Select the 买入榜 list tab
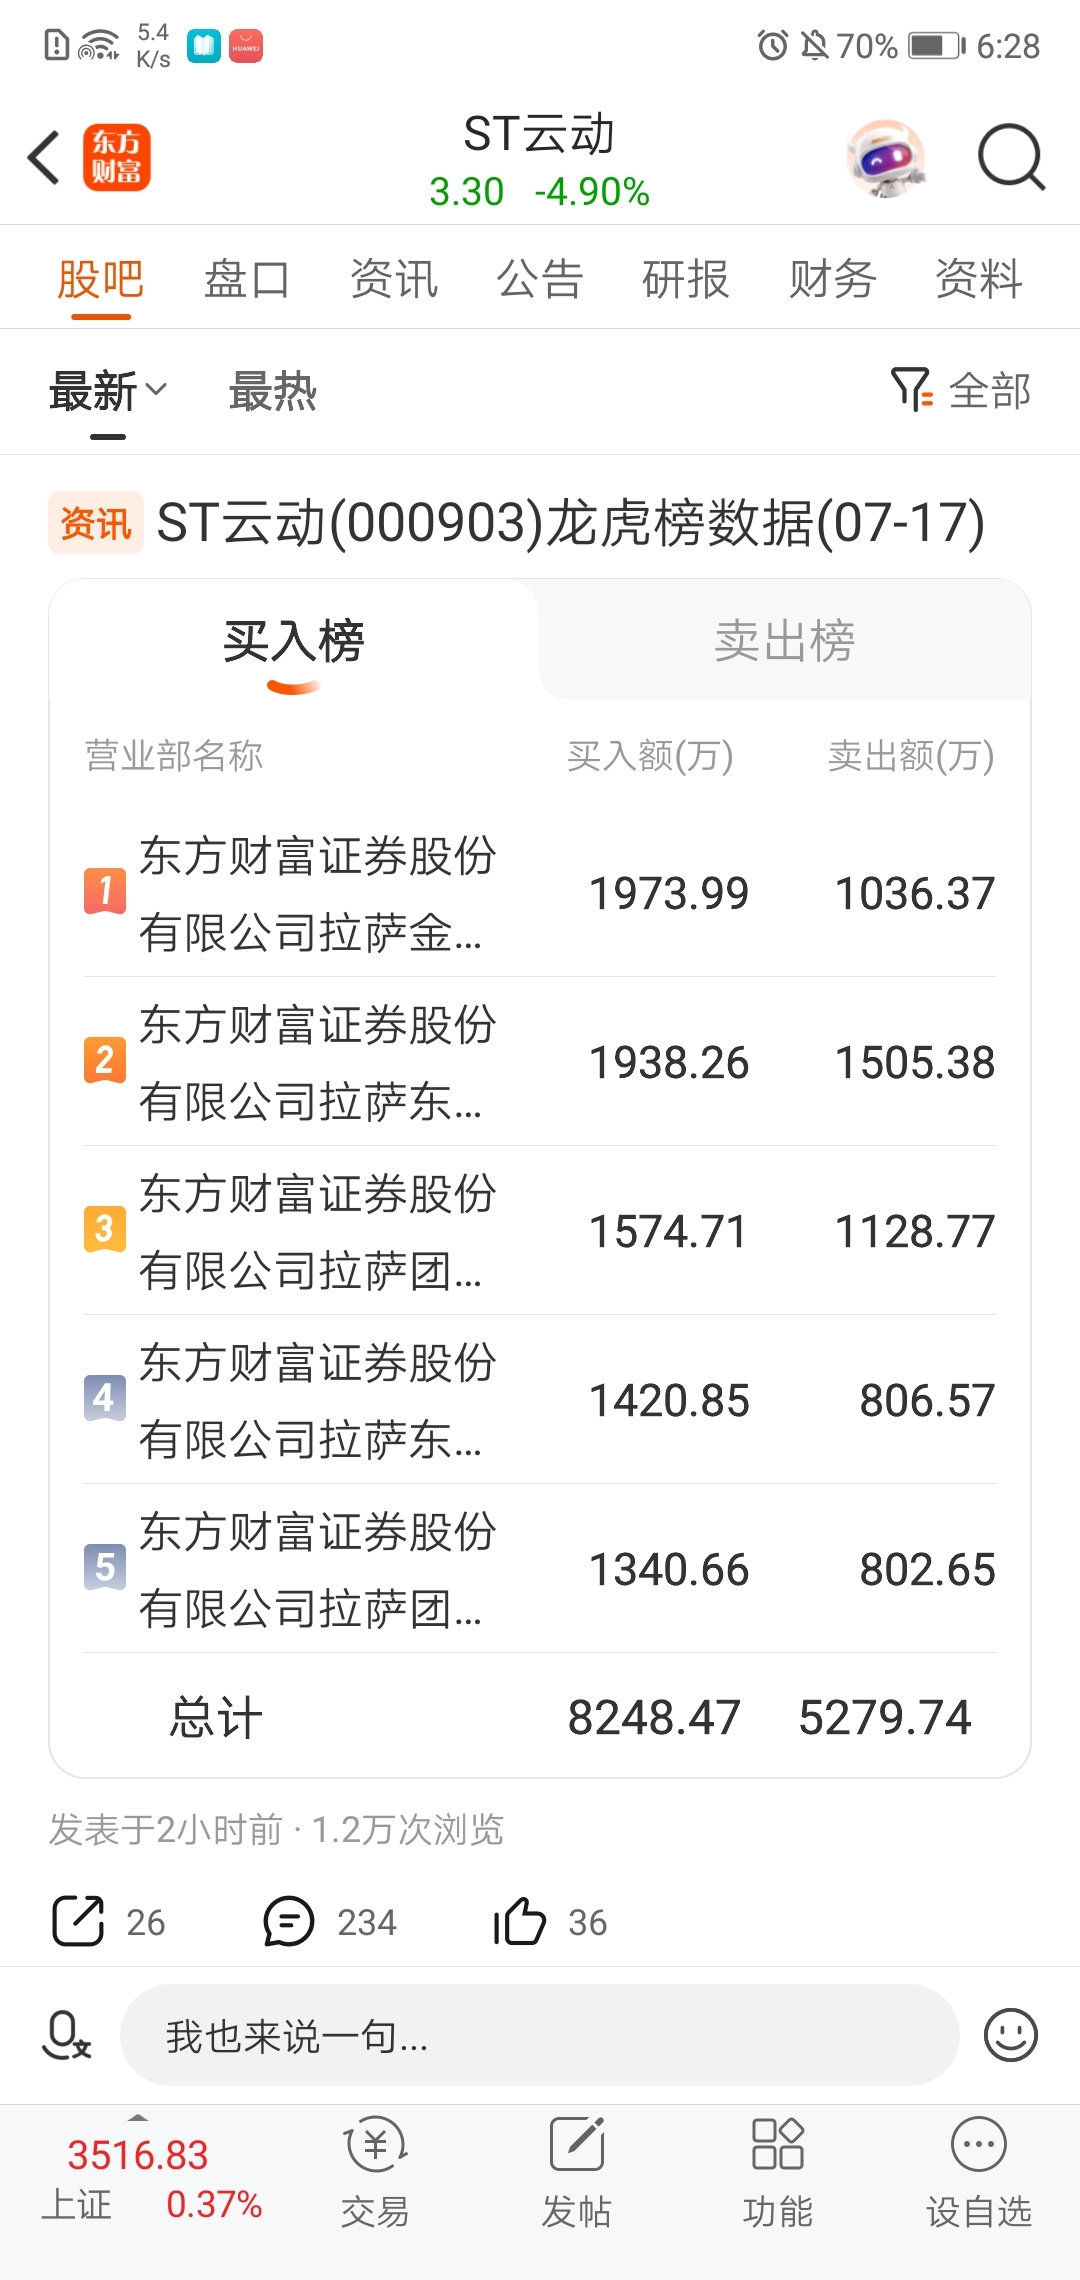Viewport: 1080px width, 2280px height. 294,640
